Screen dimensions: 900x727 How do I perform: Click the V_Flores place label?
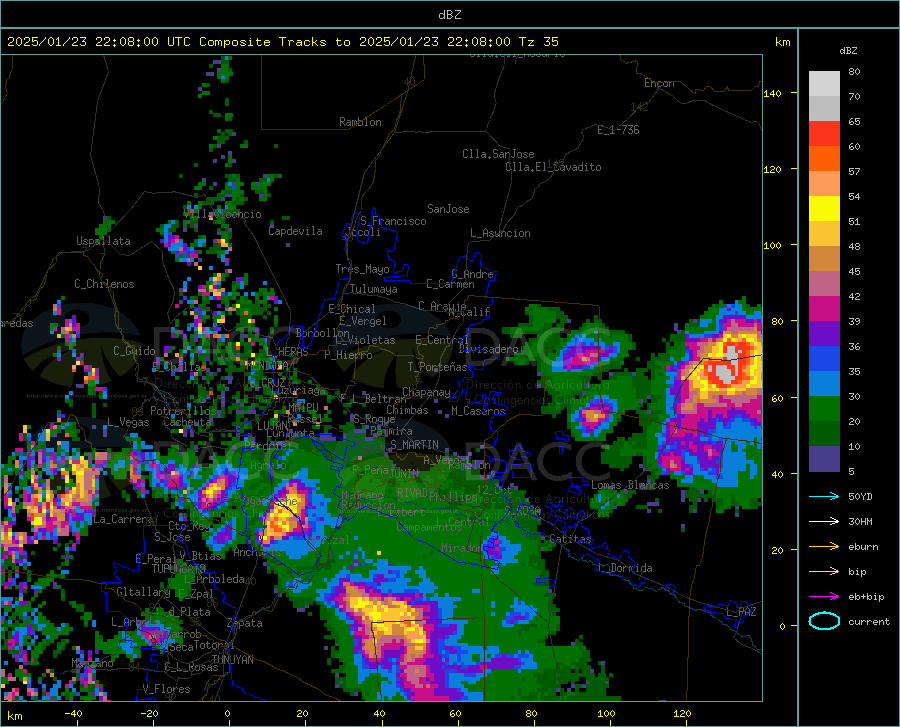pyautogui.click(x=166, y=689)
